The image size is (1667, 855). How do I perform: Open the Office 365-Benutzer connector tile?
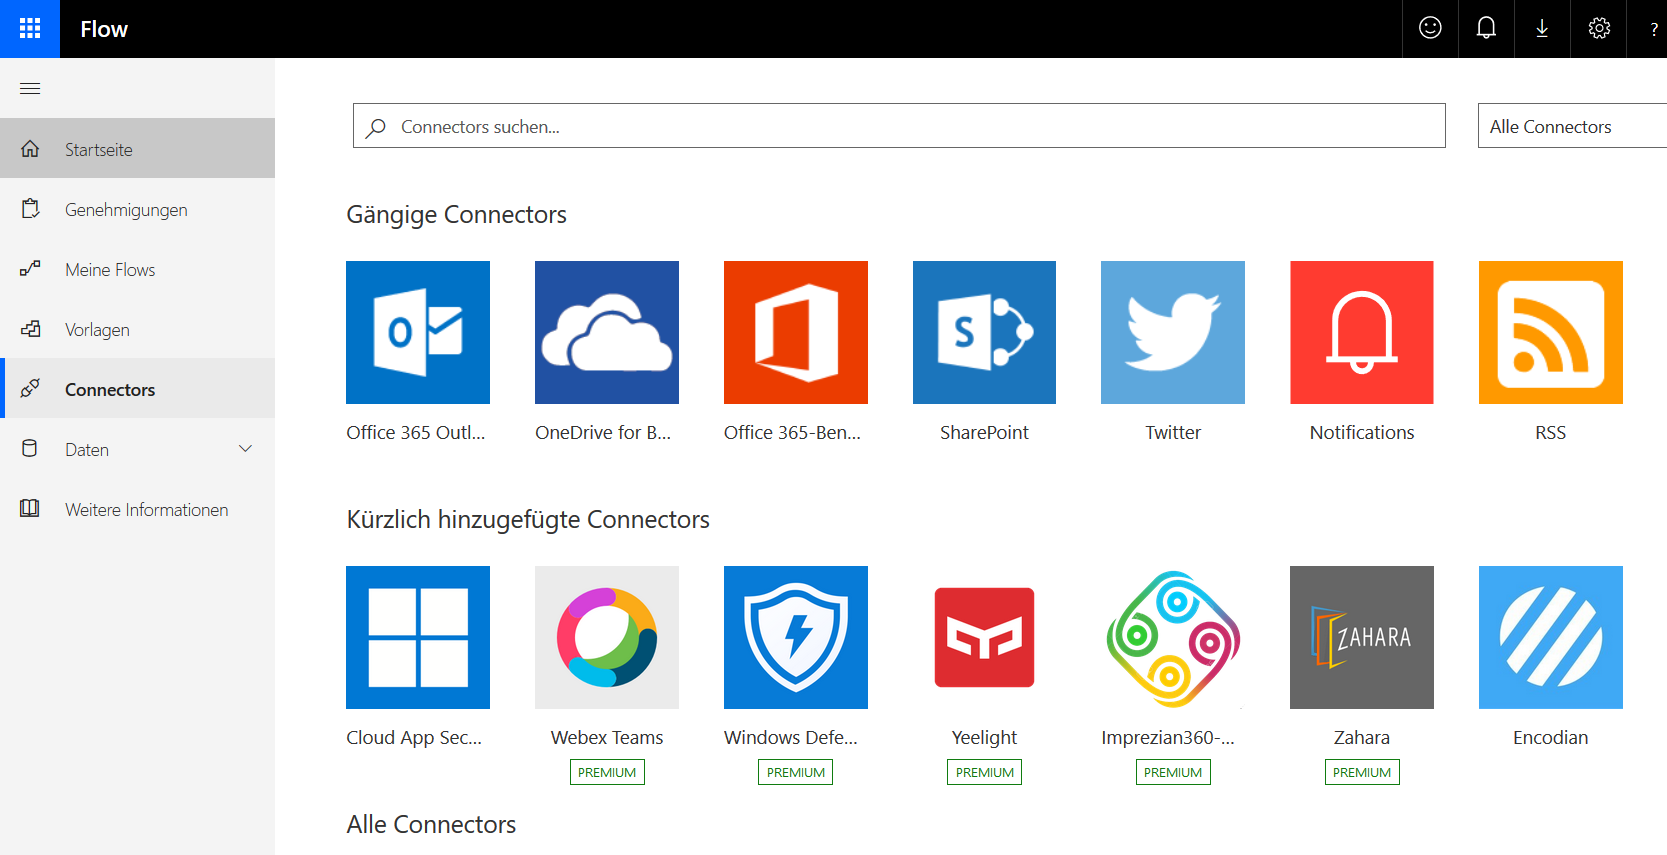[796, 332]
